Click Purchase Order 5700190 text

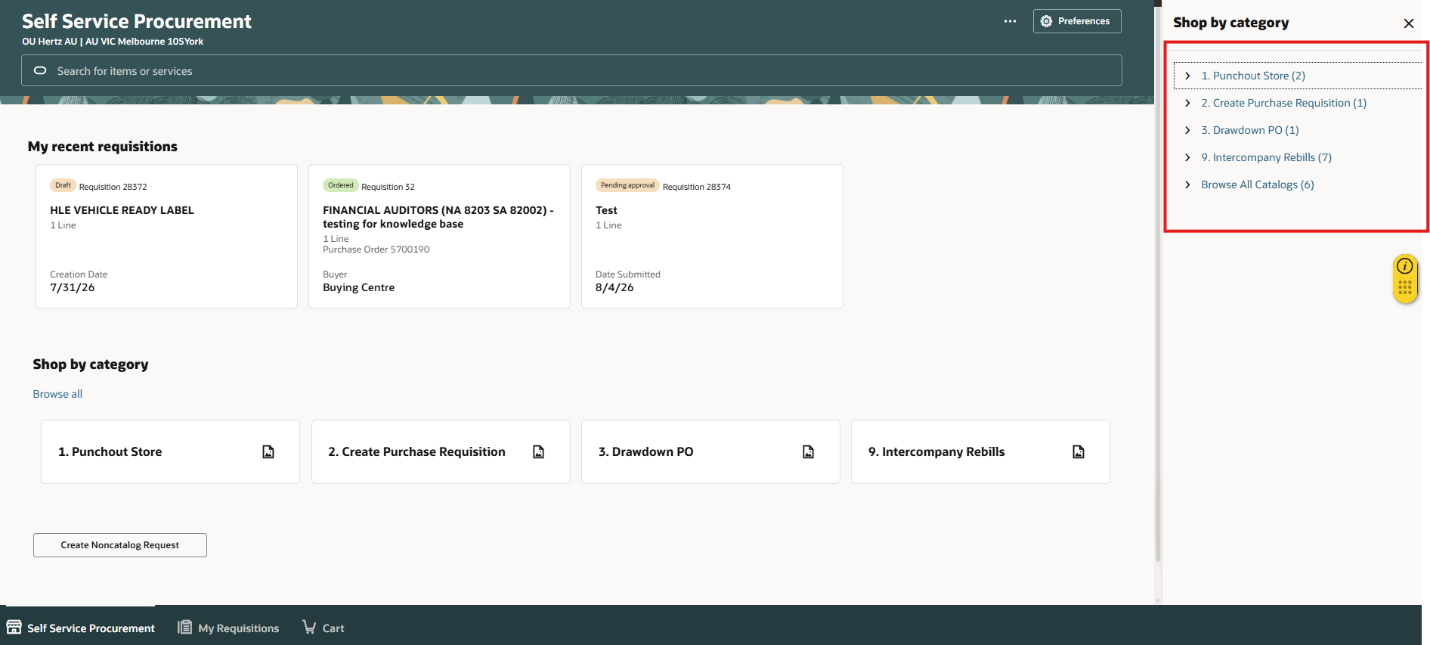tap(376, 249)
